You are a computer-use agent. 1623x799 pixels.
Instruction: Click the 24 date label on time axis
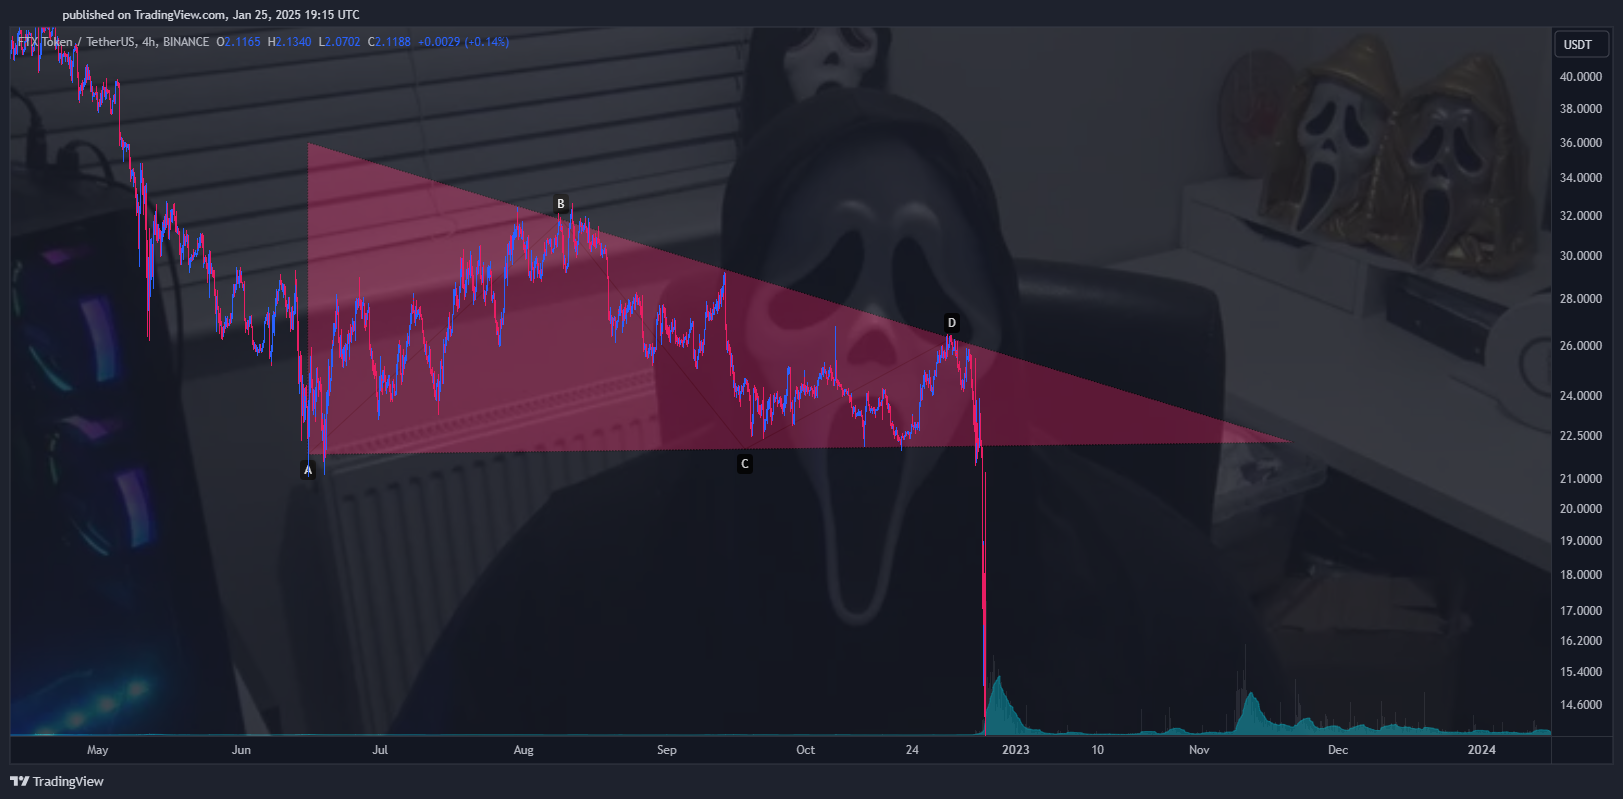pos(912,750)
